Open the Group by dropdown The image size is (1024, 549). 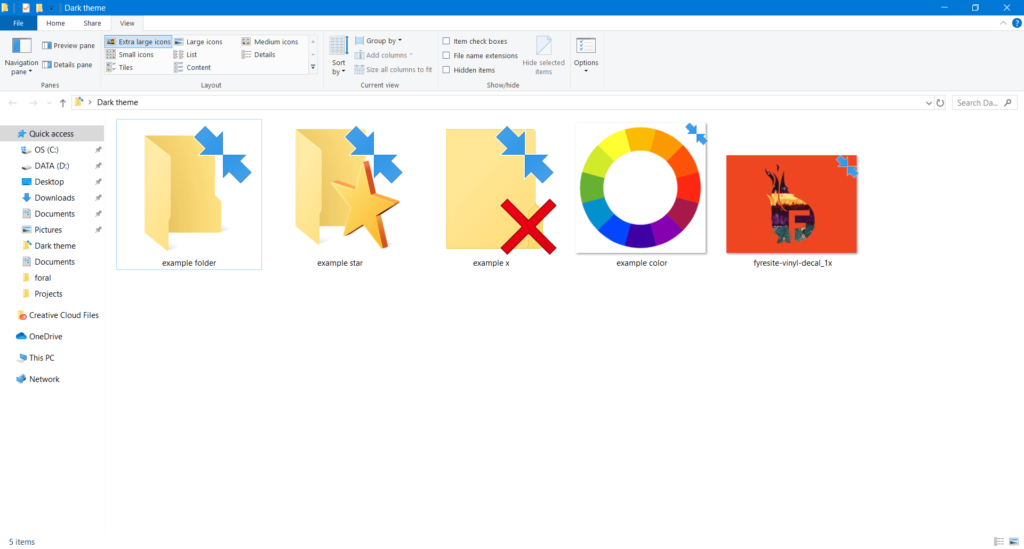coord(383,41)
